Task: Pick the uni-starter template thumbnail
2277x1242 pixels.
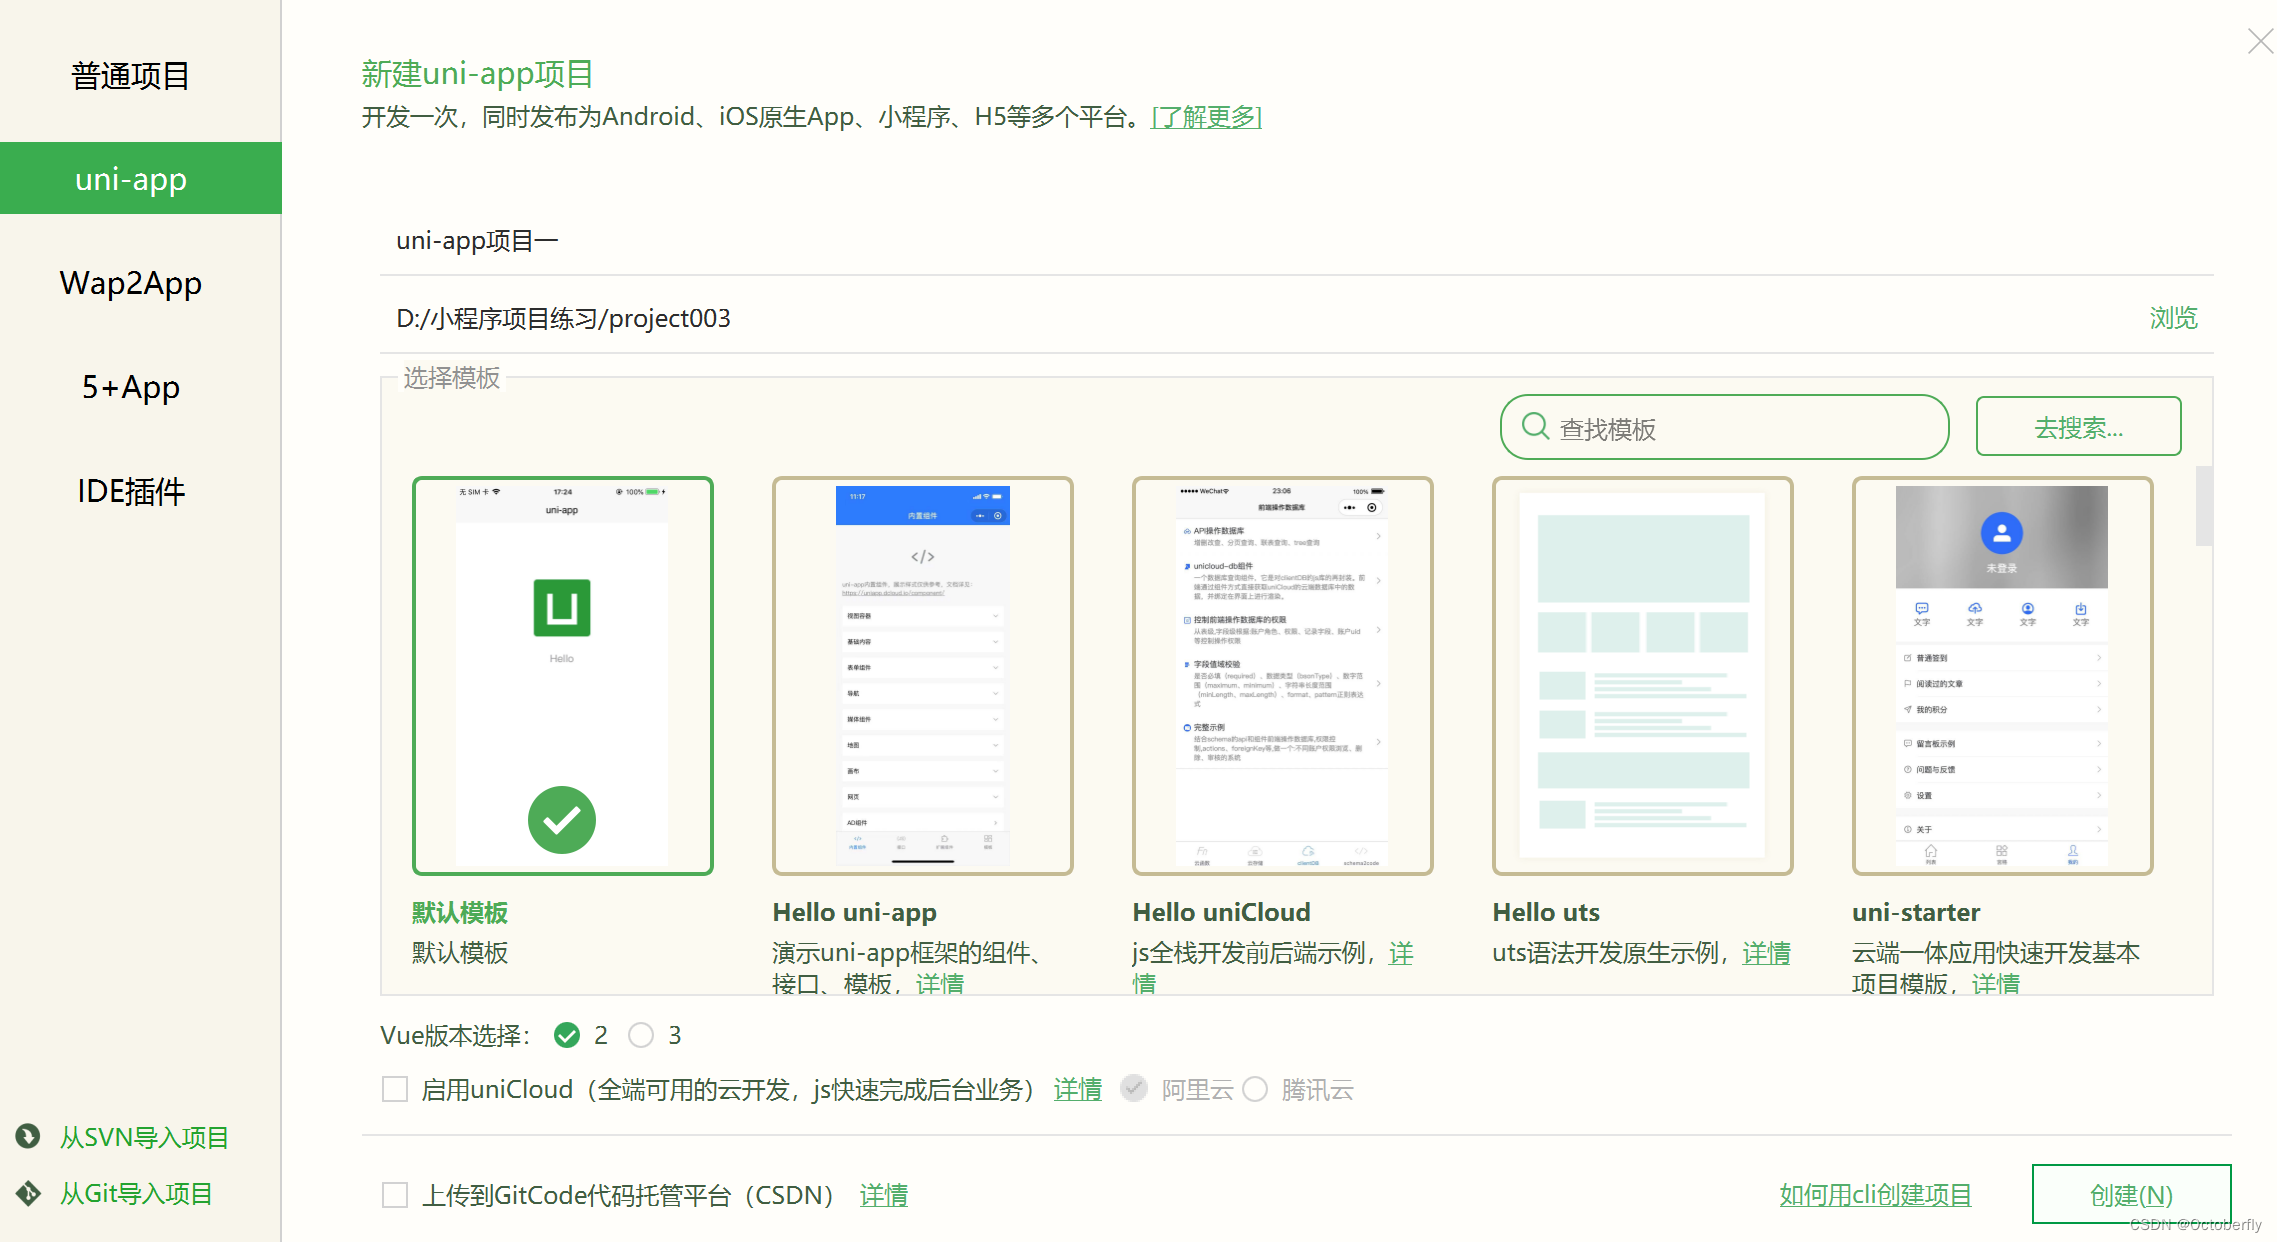Action: tap(2002, 676)
